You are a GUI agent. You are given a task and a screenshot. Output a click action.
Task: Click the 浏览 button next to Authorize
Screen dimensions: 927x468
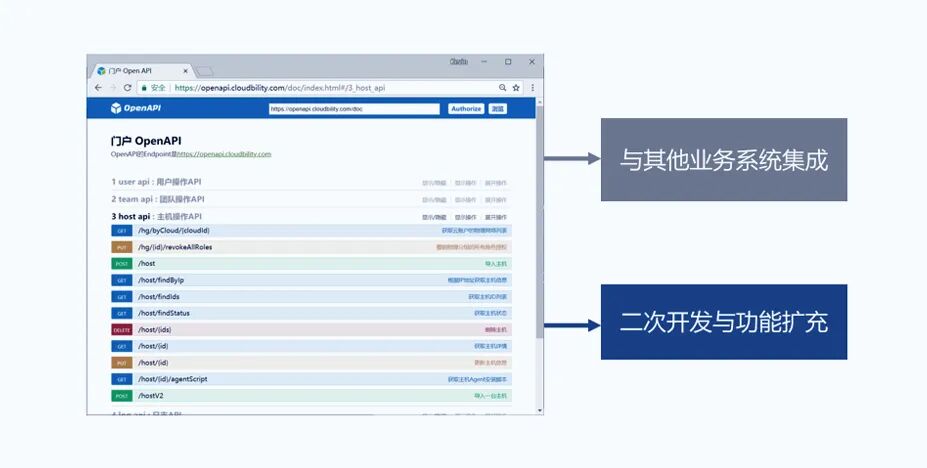498,109
